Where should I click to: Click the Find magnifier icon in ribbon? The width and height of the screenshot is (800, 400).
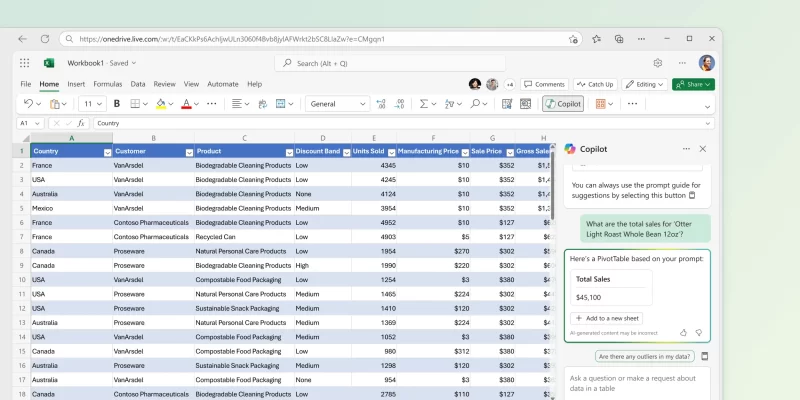pos(475,104)
